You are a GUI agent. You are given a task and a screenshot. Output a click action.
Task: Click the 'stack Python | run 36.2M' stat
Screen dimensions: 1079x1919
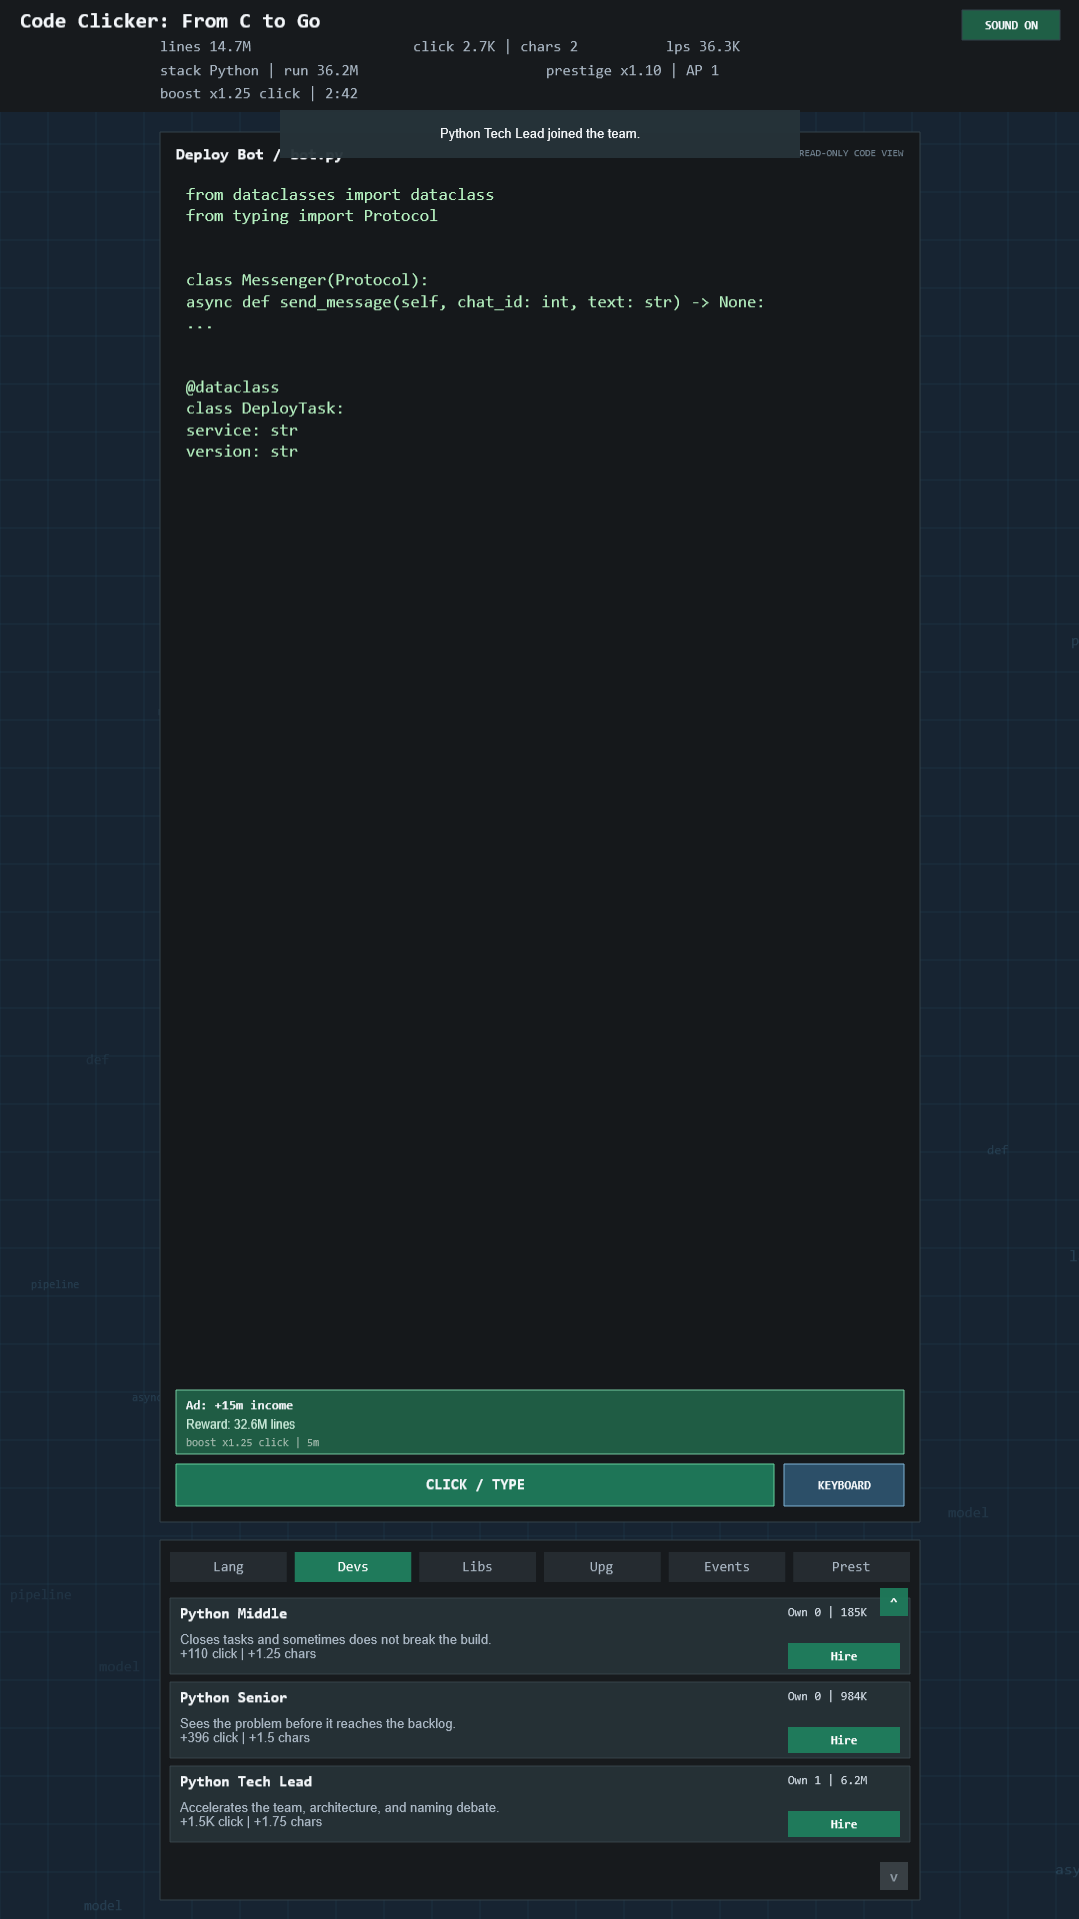(x=259, y=71)
